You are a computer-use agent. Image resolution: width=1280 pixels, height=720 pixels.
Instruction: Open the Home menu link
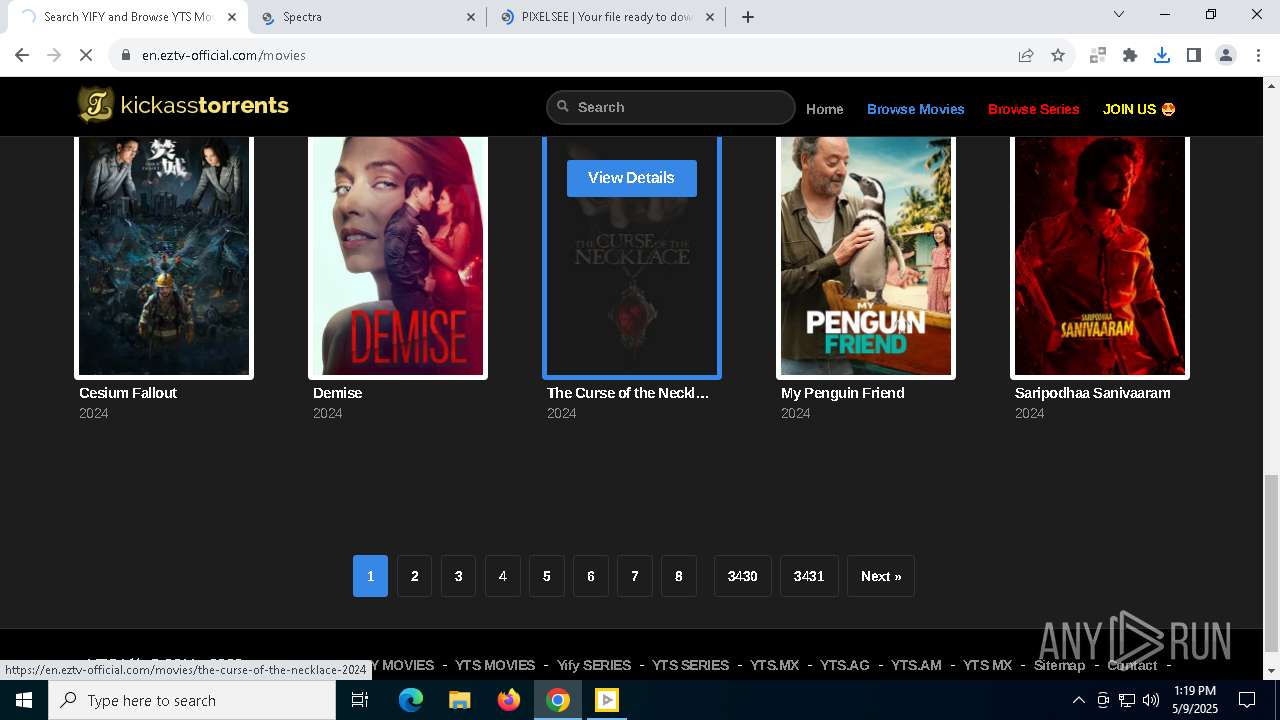pos(825,109)
